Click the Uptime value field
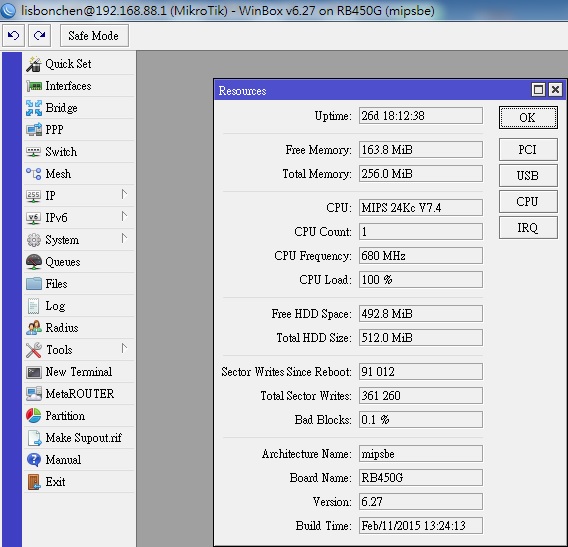The width and height of the screenshot is (568, 547). coord(421,116)
